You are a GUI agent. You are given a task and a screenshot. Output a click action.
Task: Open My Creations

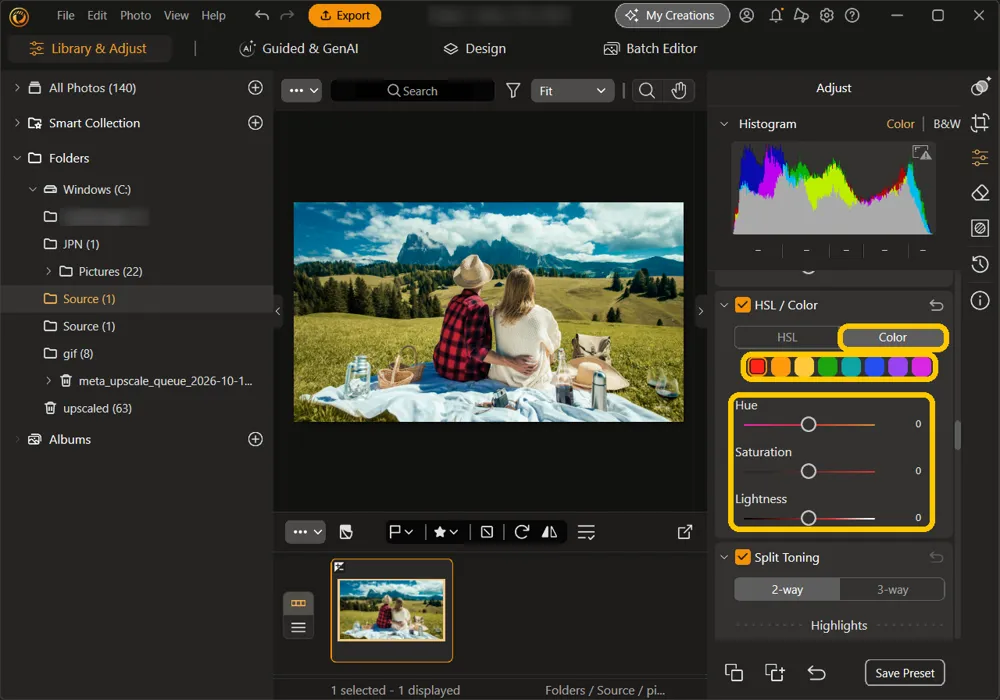(x=672, y=15)
